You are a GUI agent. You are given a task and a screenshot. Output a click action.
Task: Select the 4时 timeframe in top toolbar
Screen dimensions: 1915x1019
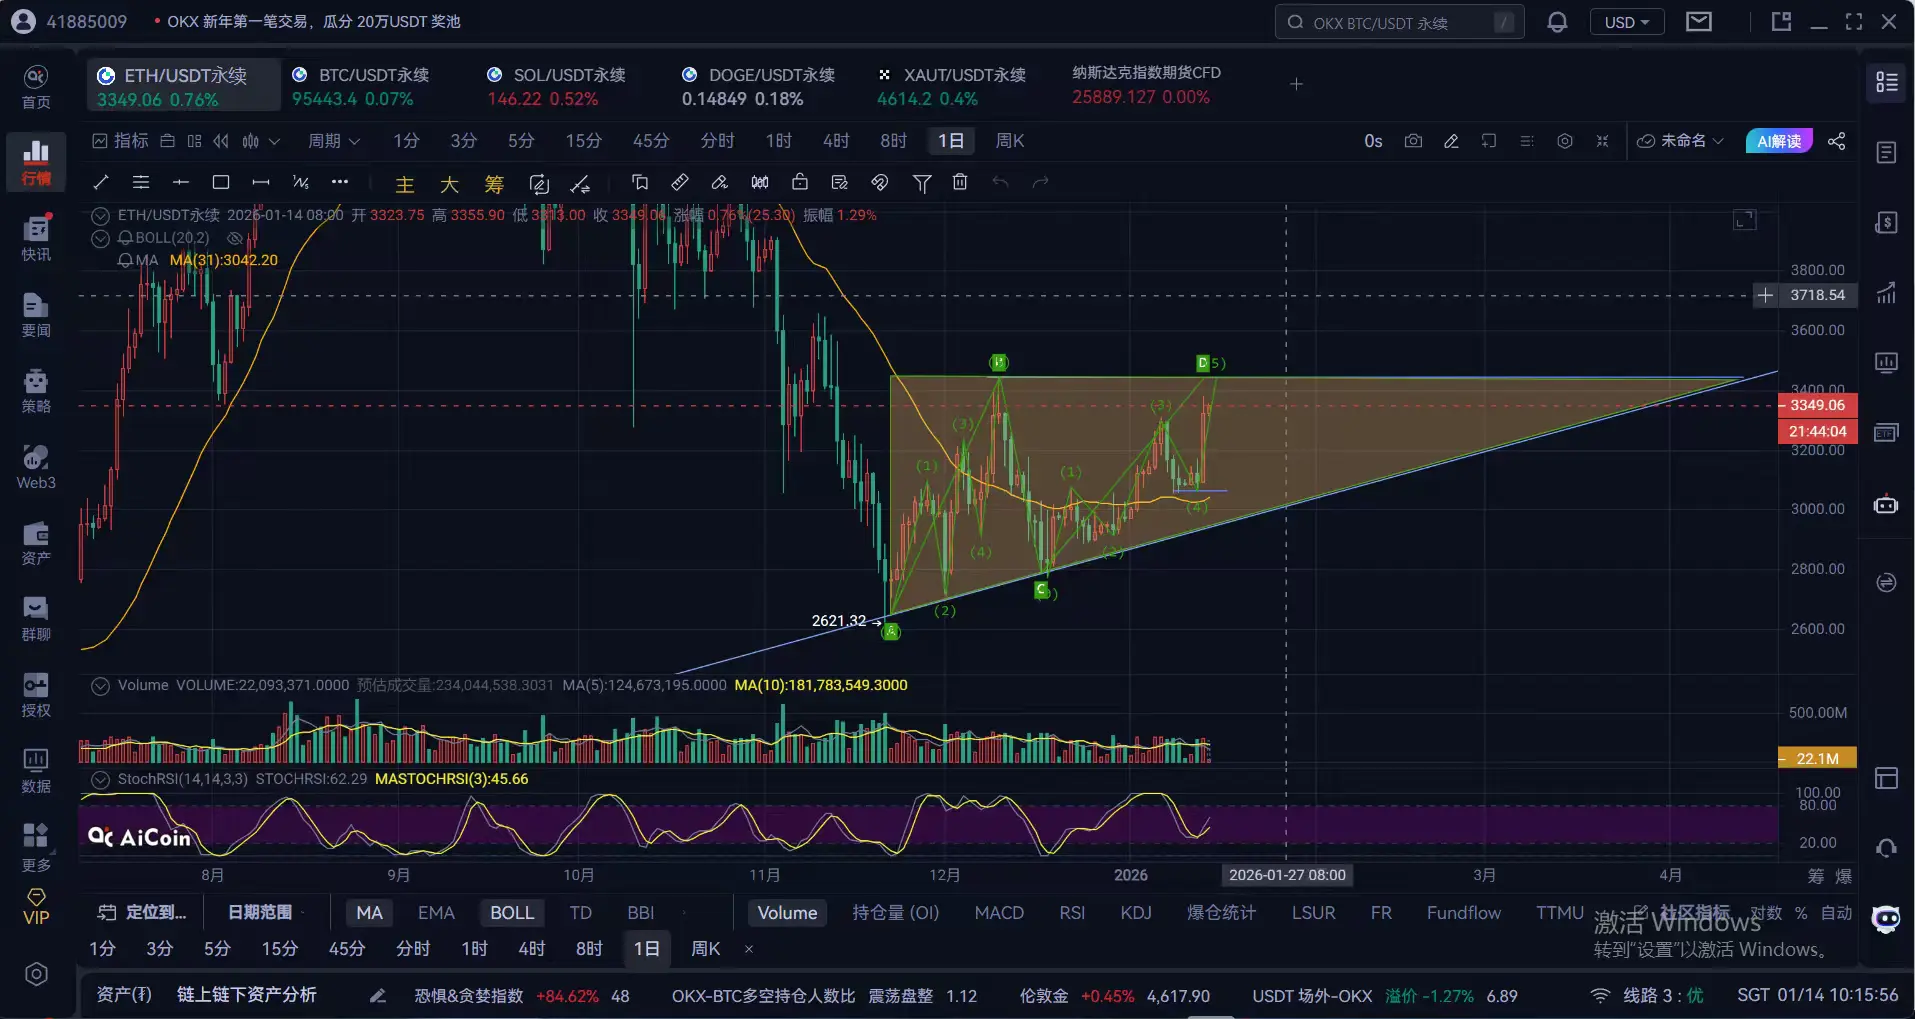836,141
